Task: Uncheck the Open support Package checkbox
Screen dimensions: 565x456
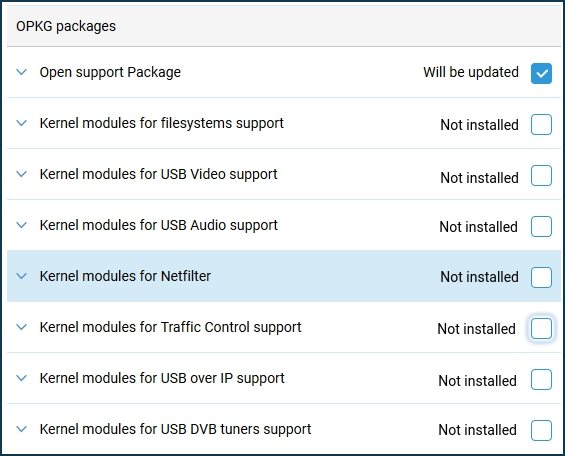Action: (541, 73)
